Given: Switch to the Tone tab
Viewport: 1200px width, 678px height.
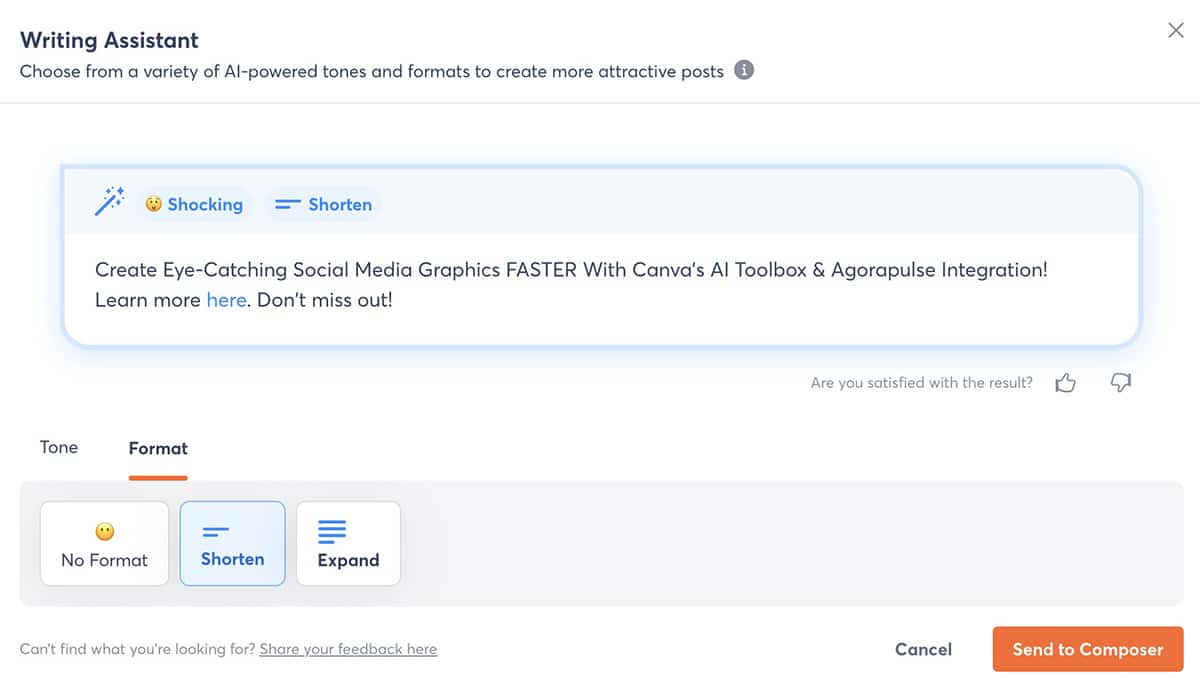Looking at the screenshot, I should [59, 448].
